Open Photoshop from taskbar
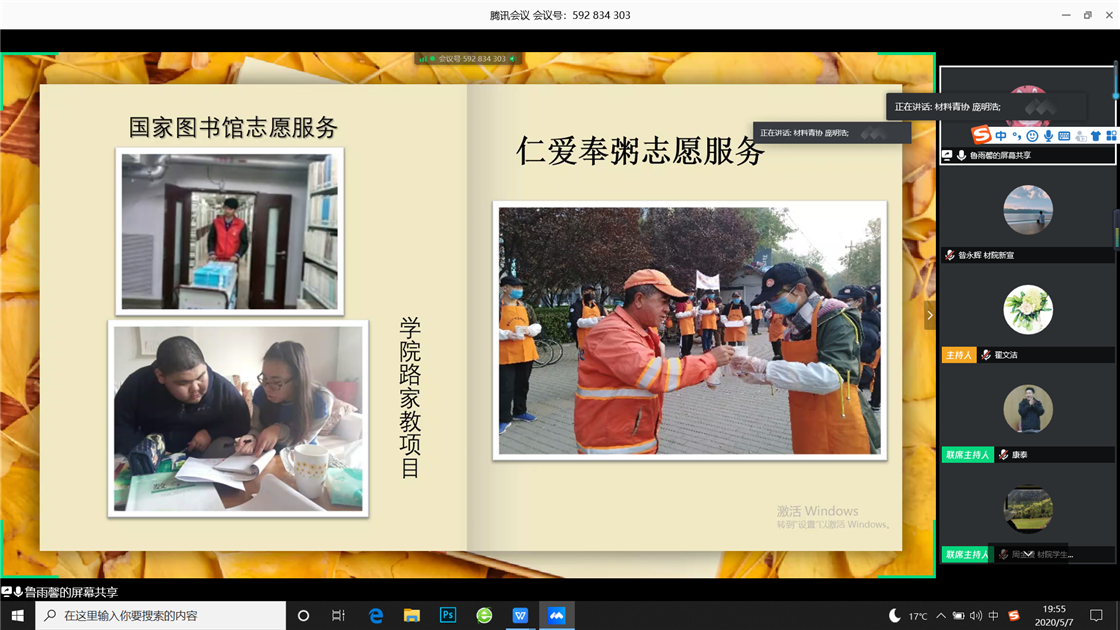The width and height of the screenshot is (1120, 630). click(x=448, y=615)
